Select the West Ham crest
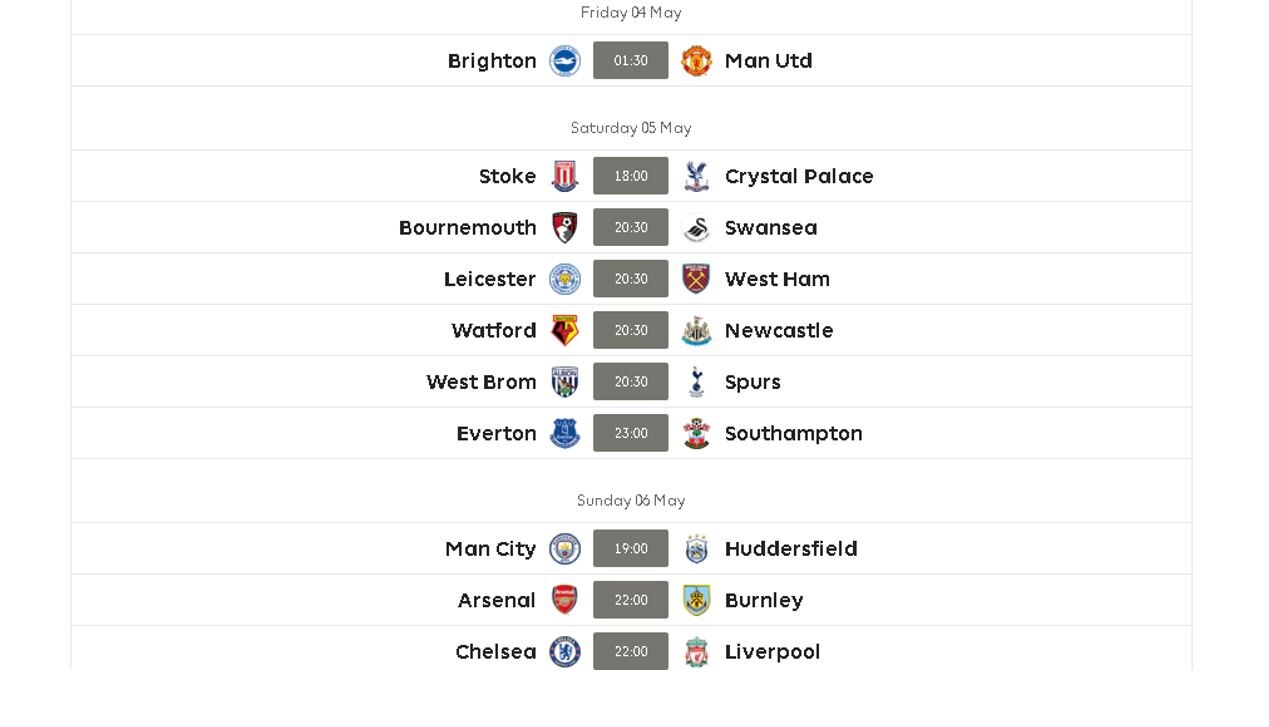Screen dimensions: 1269x727 pos(696,279)
